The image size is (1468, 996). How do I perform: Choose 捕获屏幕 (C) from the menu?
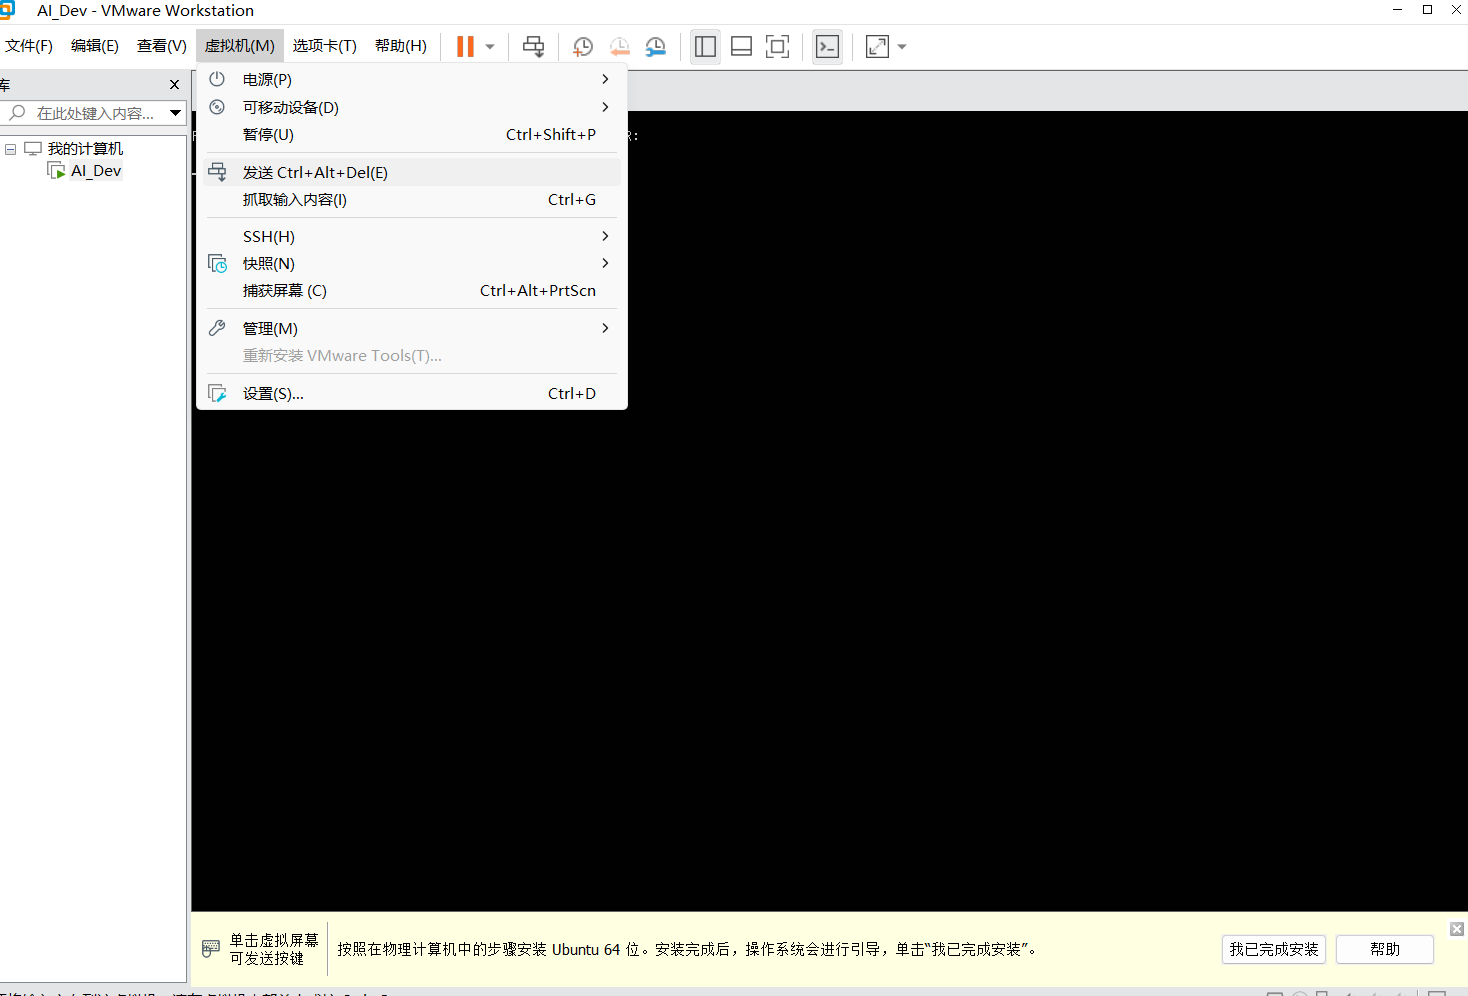286,290
